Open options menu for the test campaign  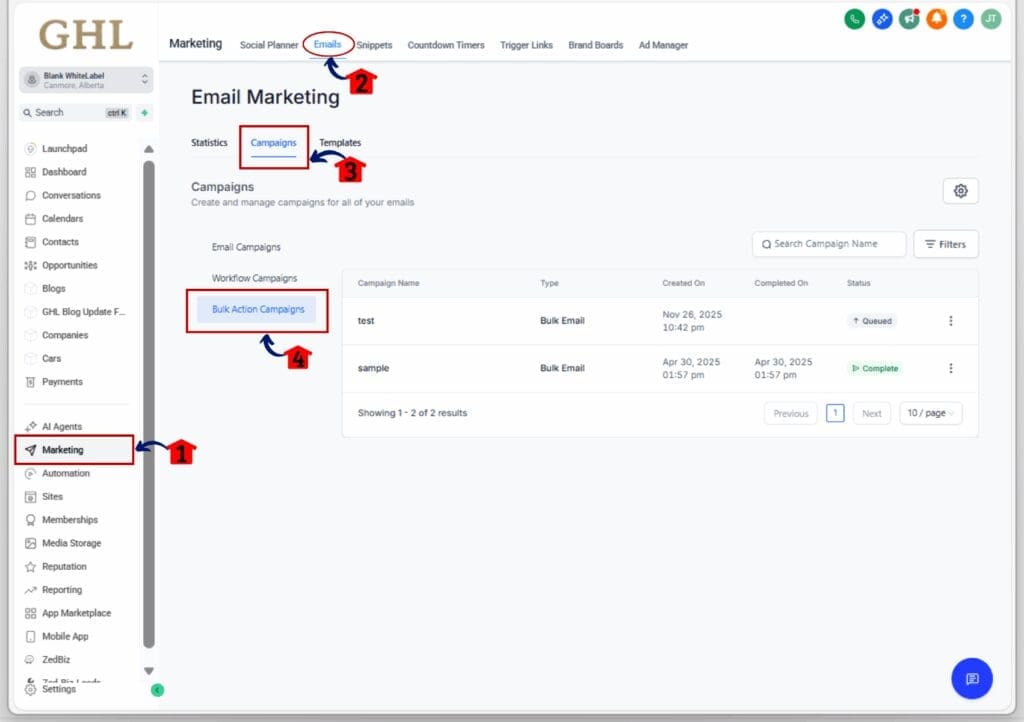pos(951,321)
